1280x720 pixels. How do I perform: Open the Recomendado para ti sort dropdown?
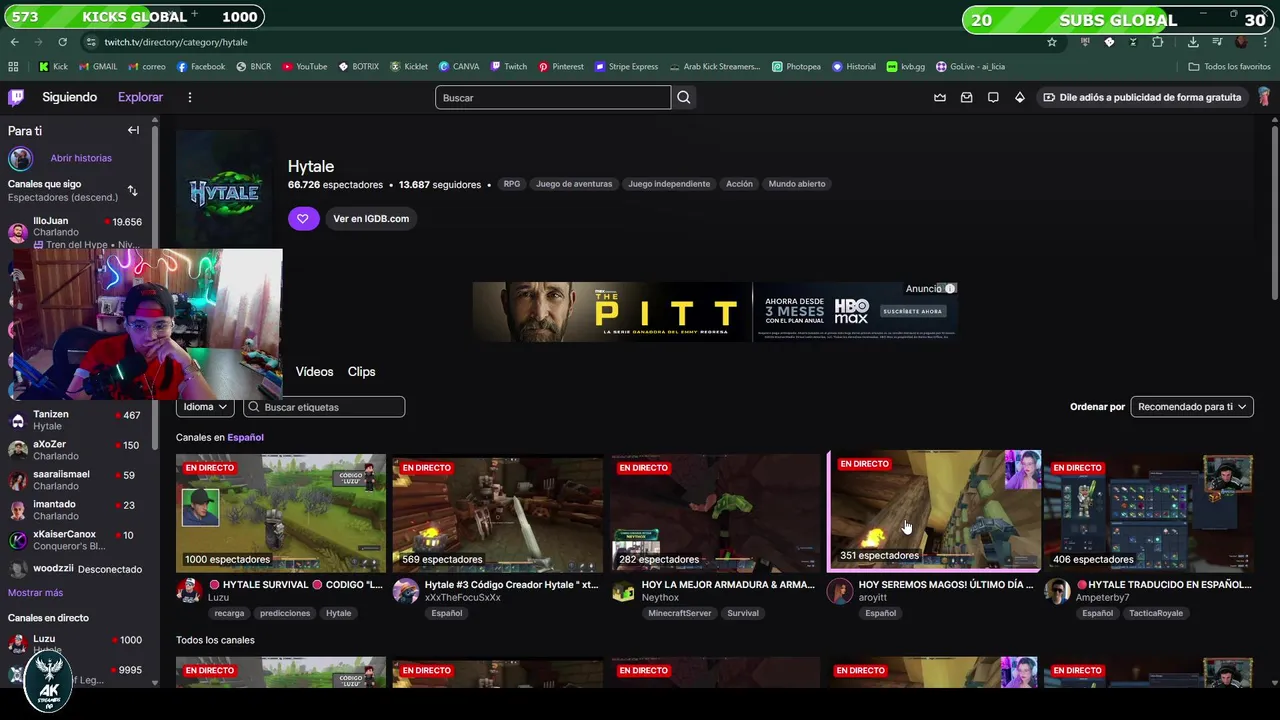click(x=1192, y=407)
